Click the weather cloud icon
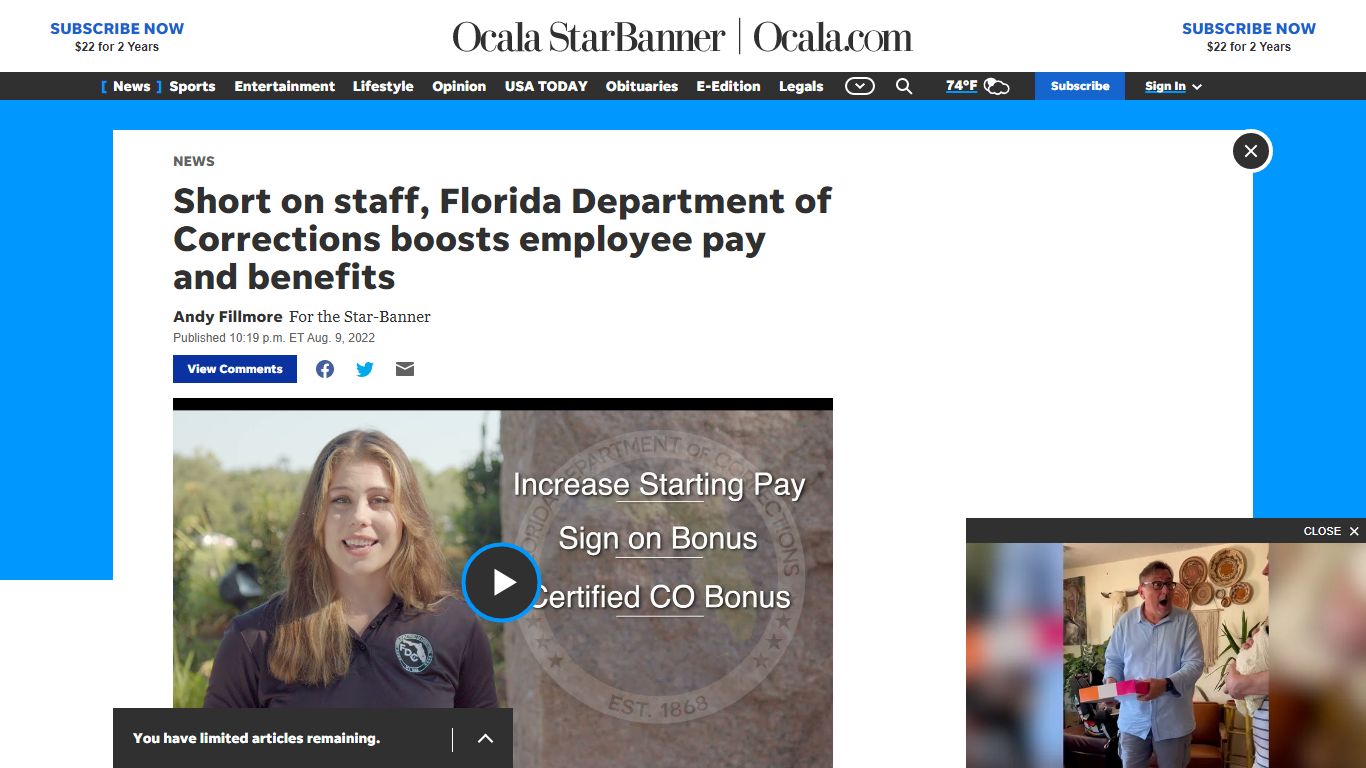This screenshot has height=768, width=1366. [x=997, y=86]
